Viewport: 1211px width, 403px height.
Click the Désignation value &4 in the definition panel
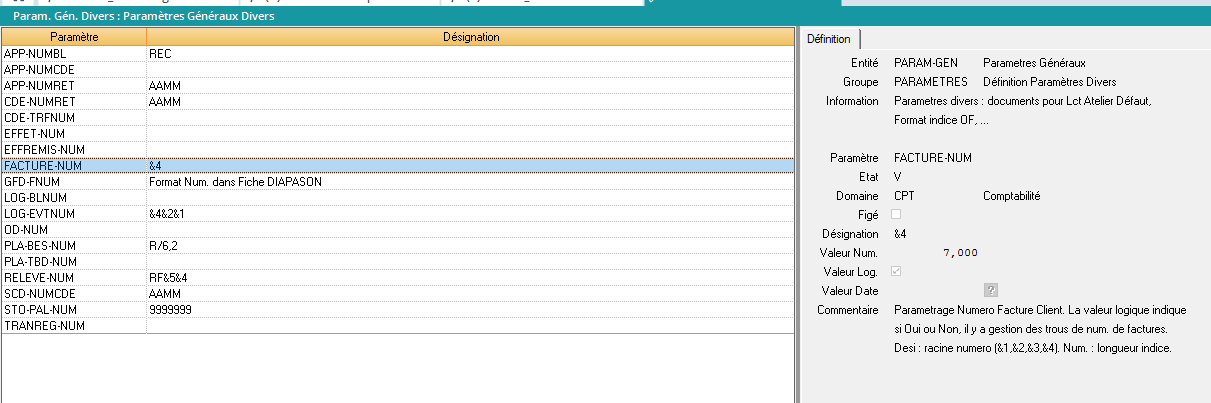[901, 233]
